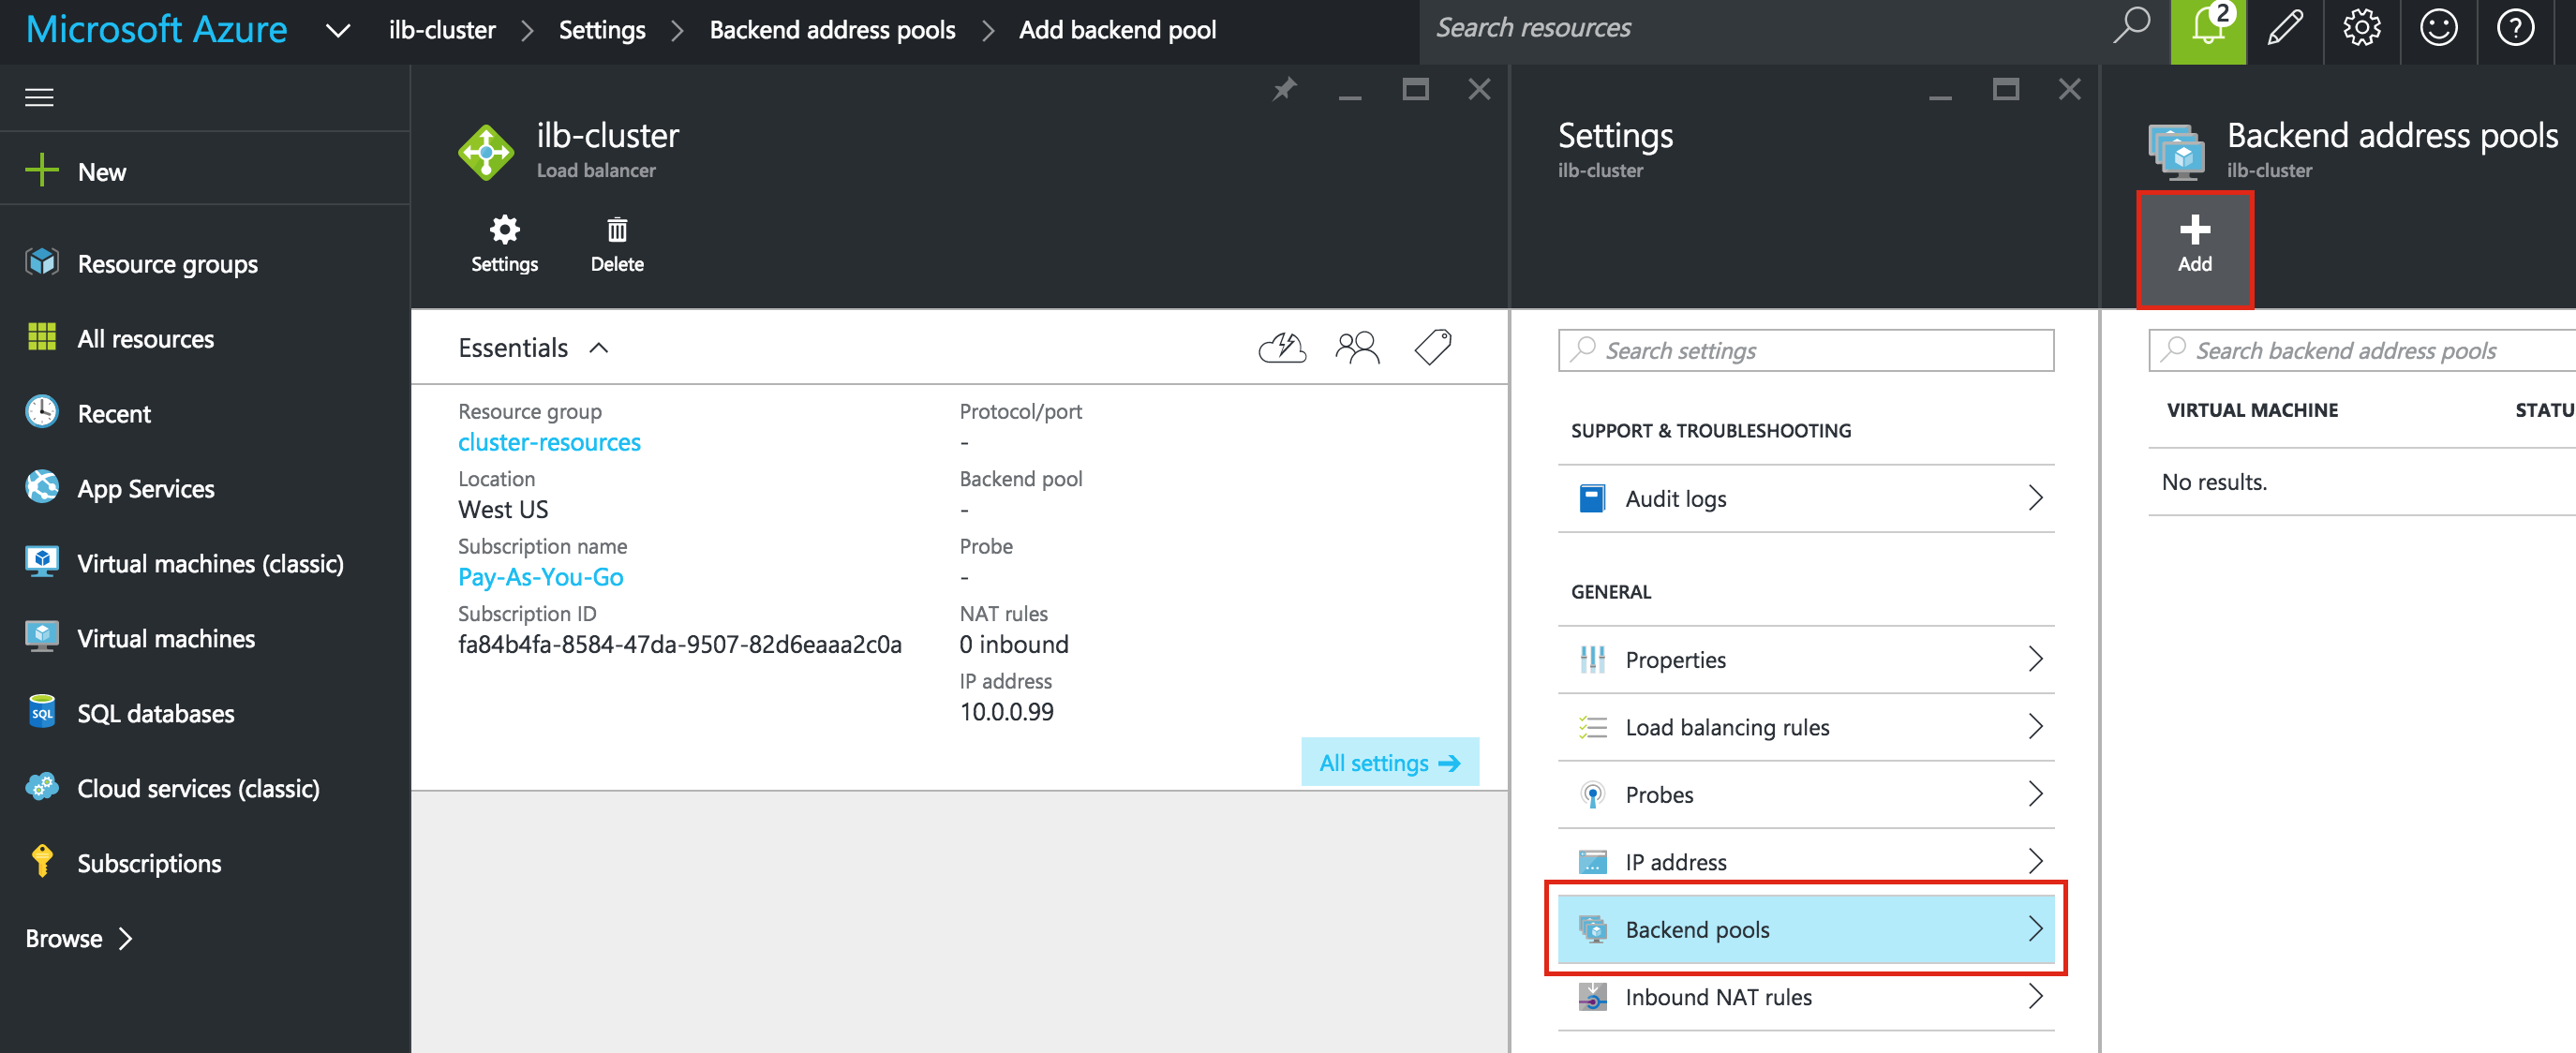Collapse the Essentials section

pos(599,348)
